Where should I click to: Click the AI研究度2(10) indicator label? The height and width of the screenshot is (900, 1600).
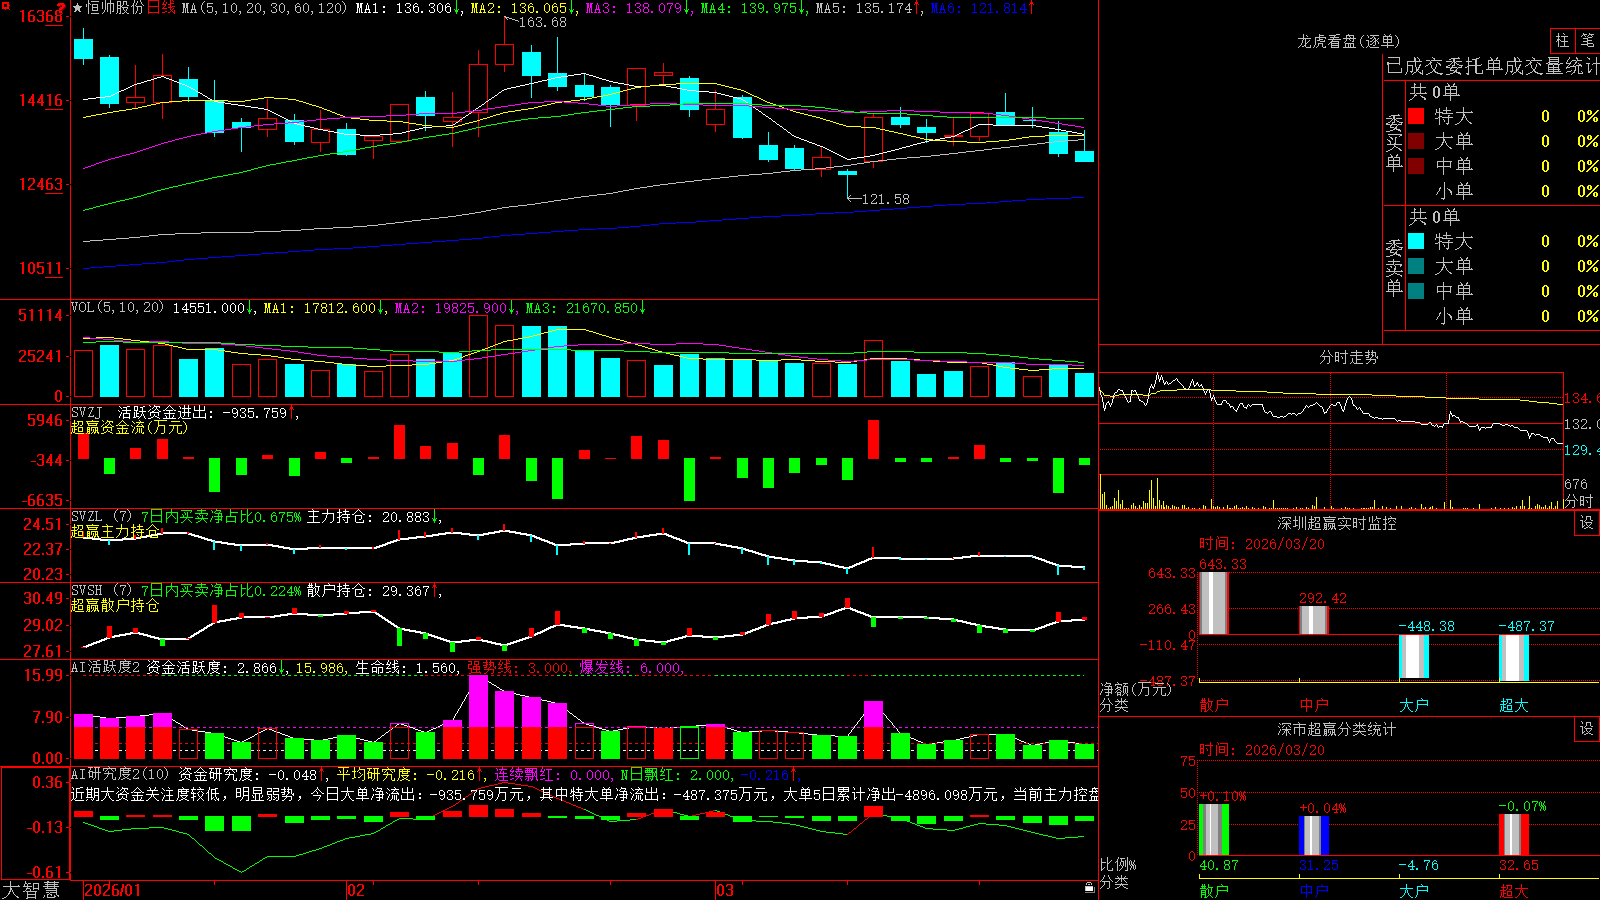click(x=120, y=774)
